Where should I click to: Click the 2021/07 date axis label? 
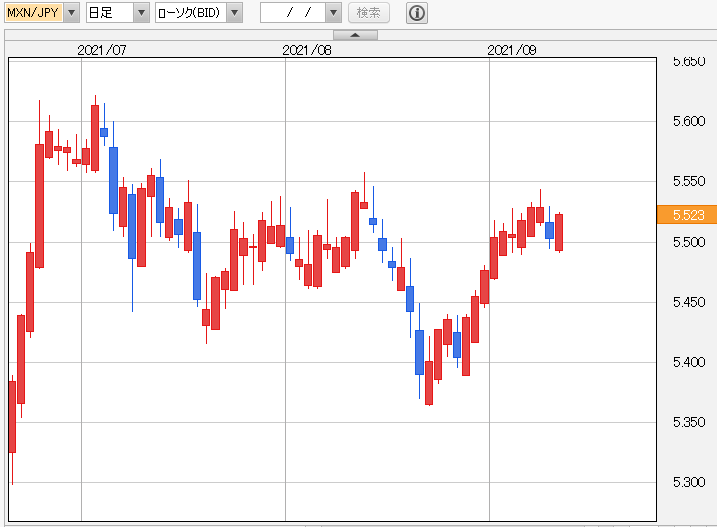click(102, 50)
